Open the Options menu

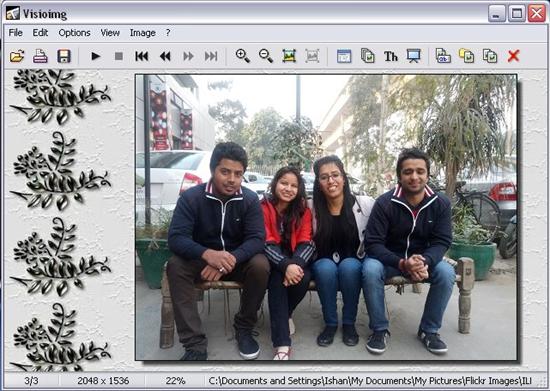(x=74, y=33)
